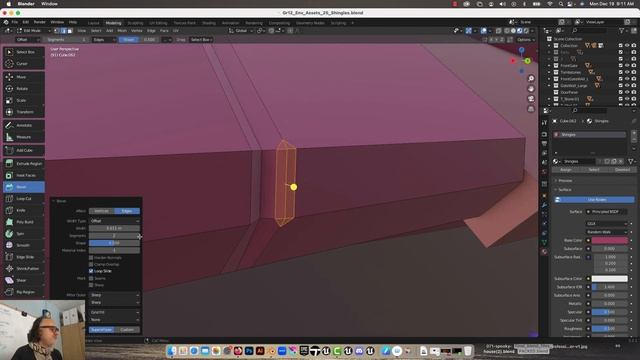
Task: Activate the Transform tool
Action: (24, 112)
